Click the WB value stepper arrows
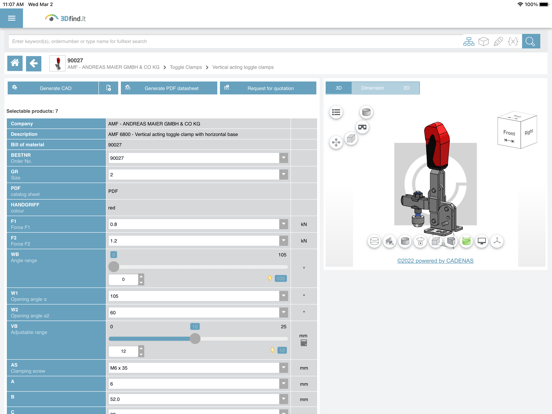 click(141, 280)
